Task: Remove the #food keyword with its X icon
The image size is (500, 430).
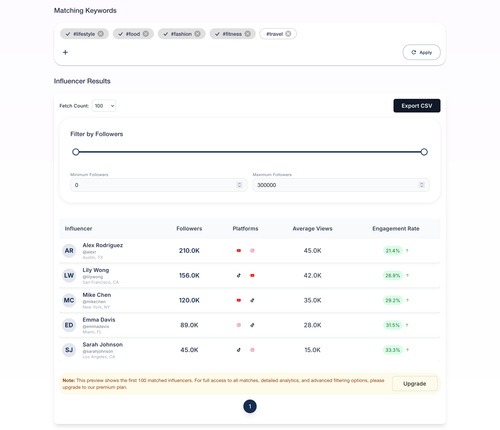Action: [146, 34]
